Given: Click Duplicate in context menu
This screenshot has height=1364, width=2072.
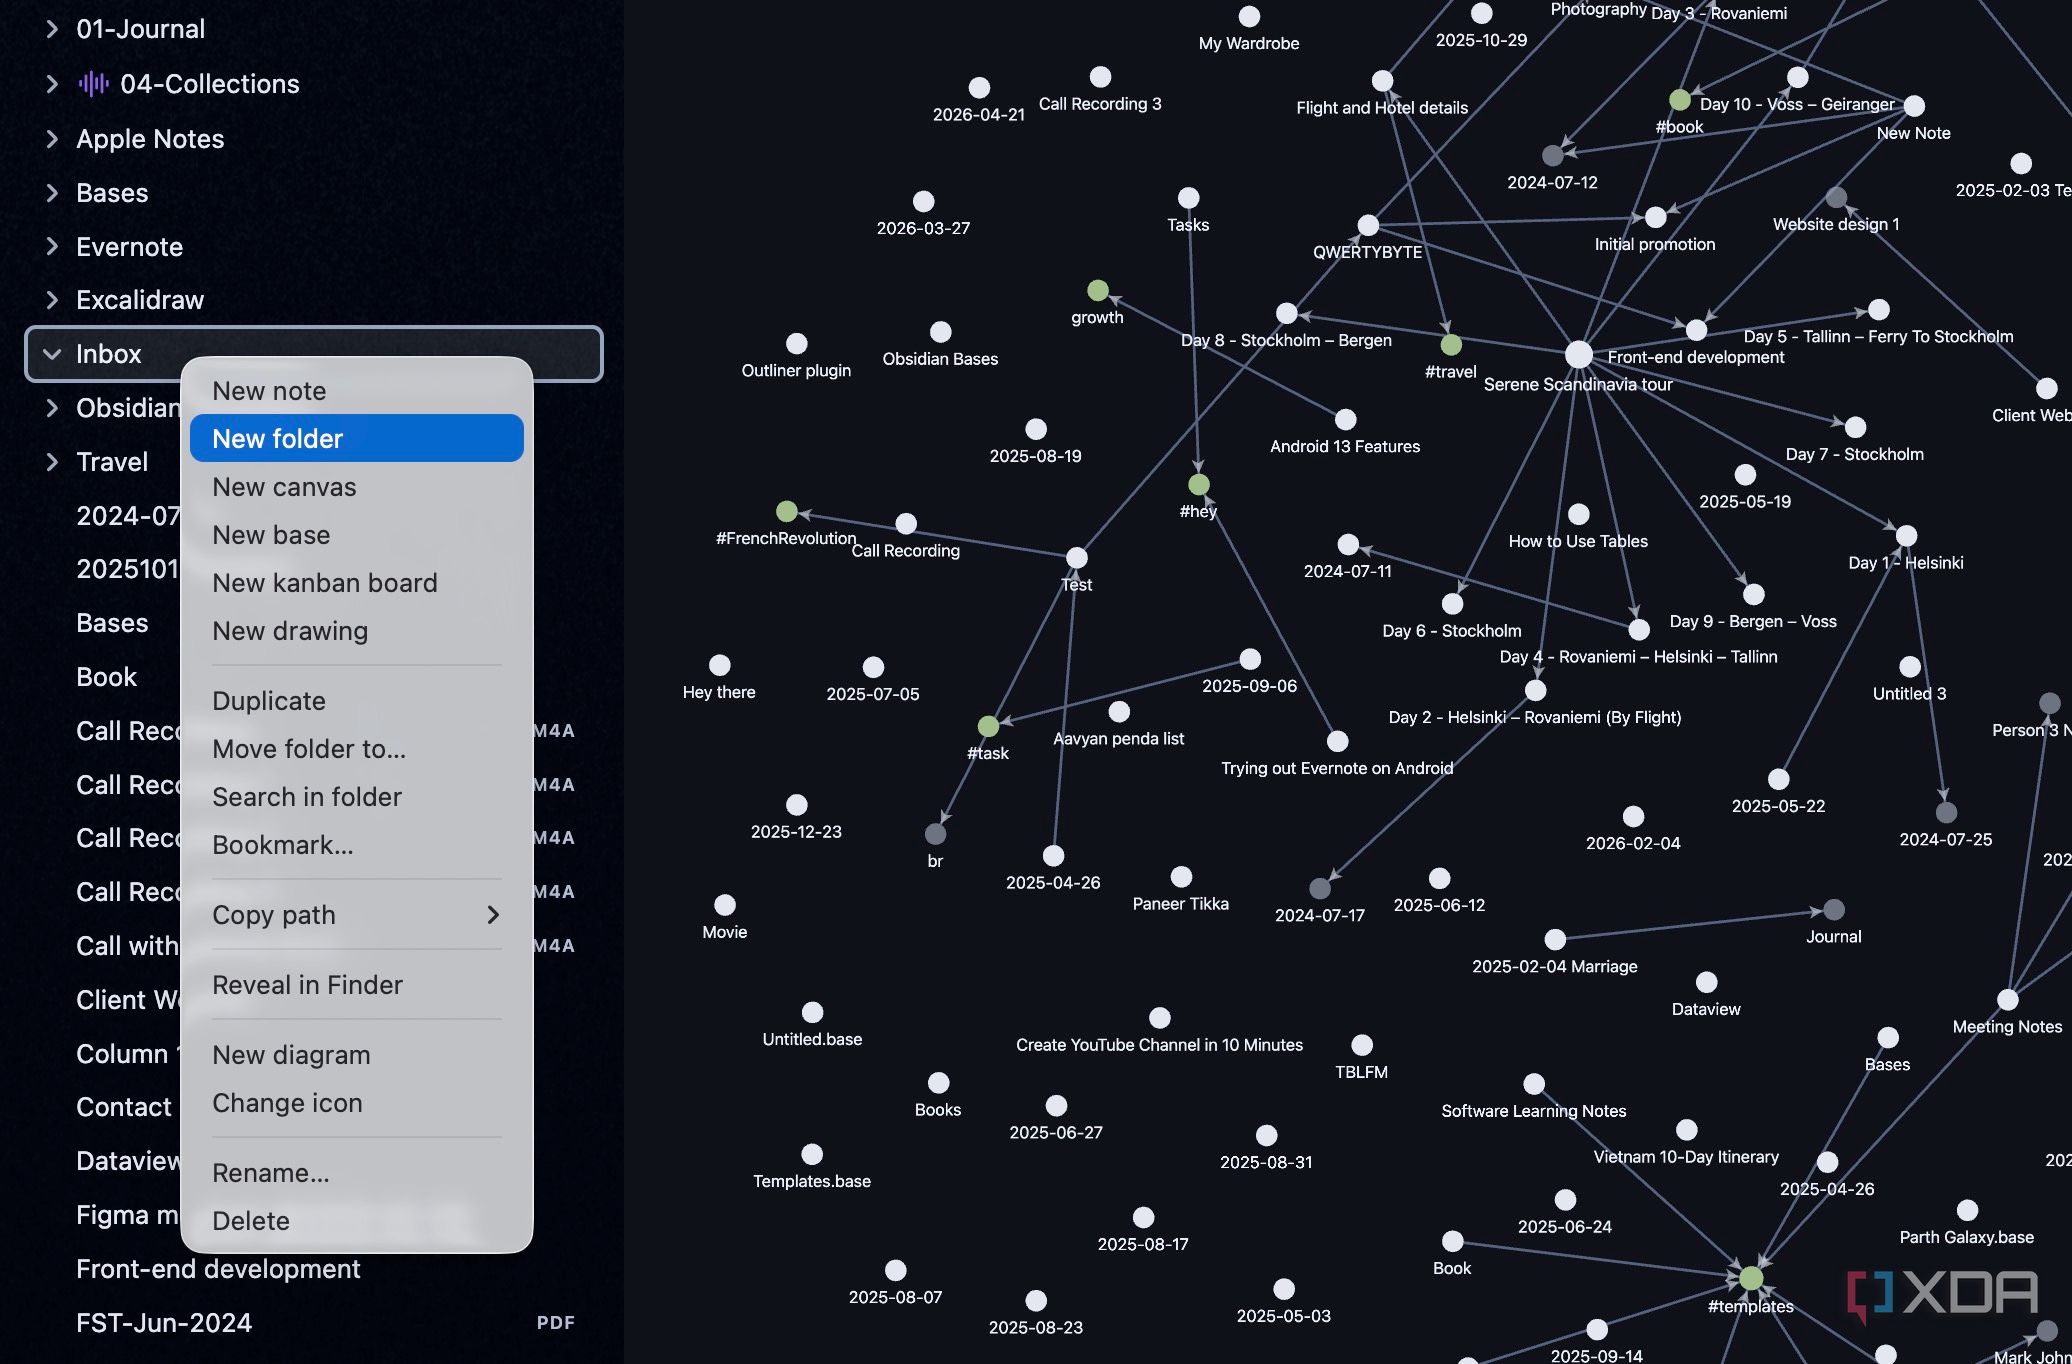Looking at the screenshot, I should point(357,701).
